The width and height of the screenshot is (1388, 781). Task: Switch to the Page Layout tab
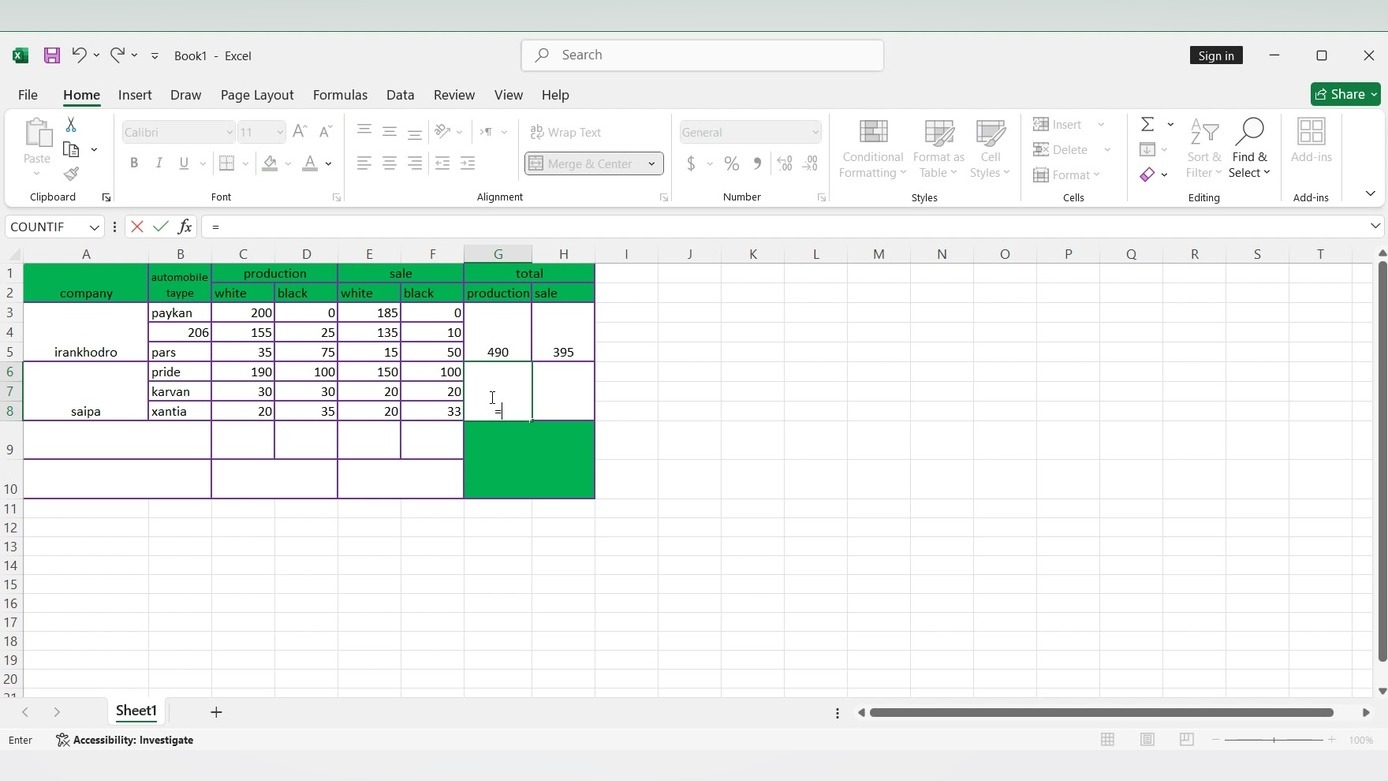coord(257,95)
